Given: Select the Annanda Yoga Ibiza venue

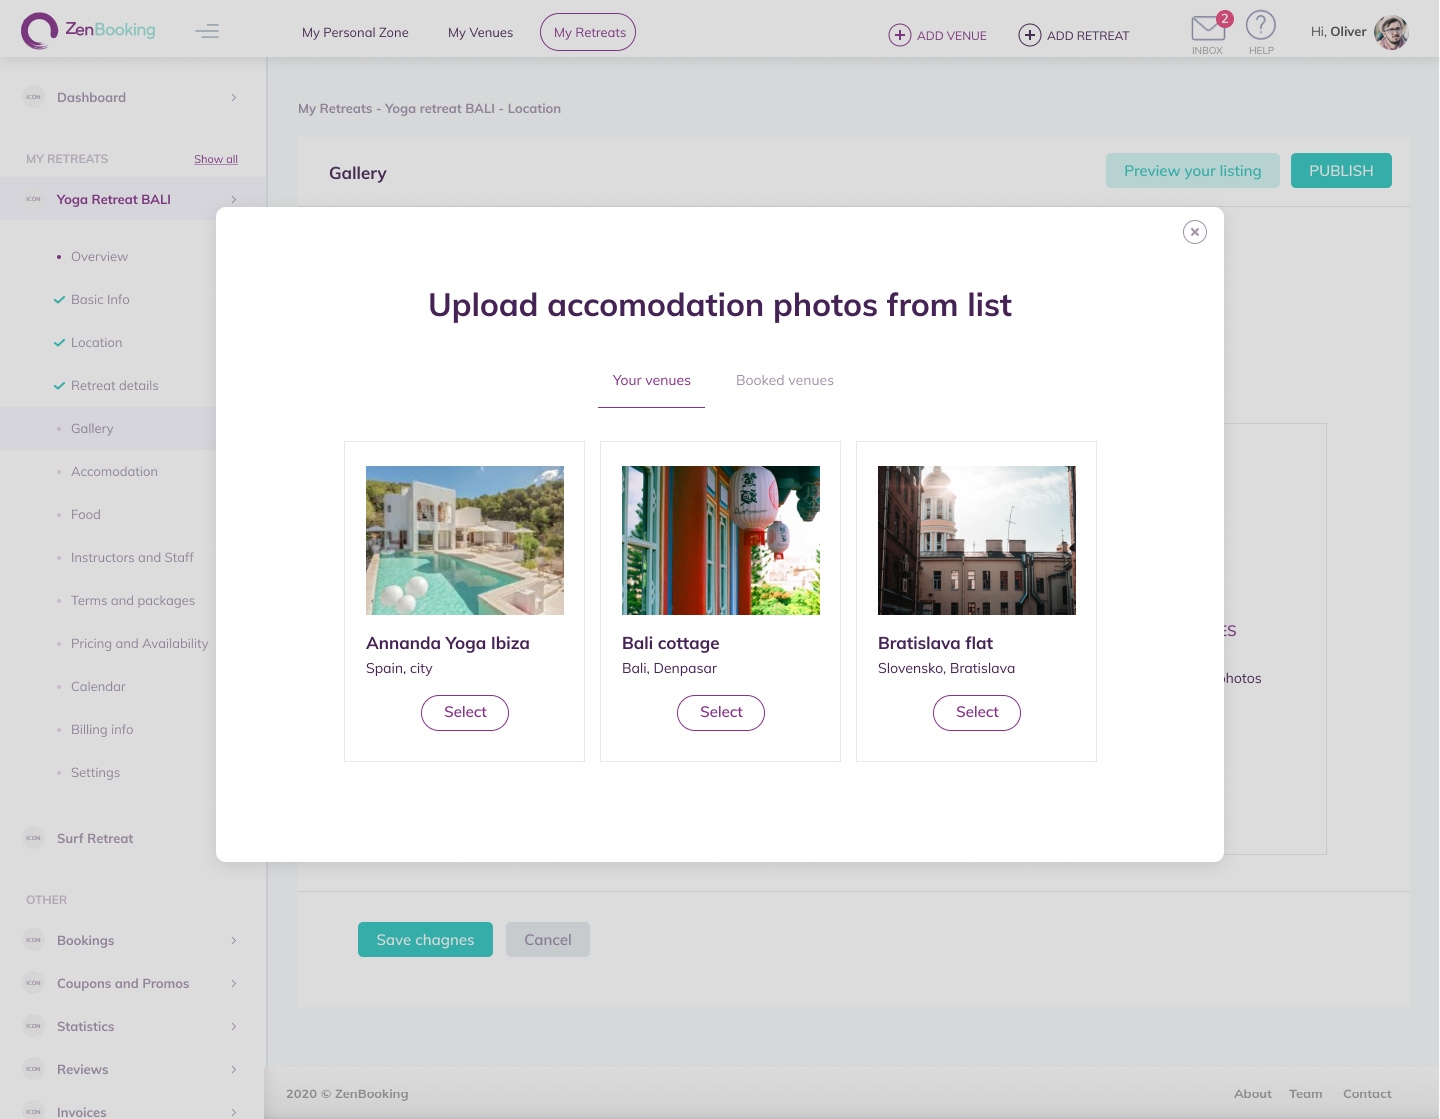Looking at the screenshot, I should 465,712.
